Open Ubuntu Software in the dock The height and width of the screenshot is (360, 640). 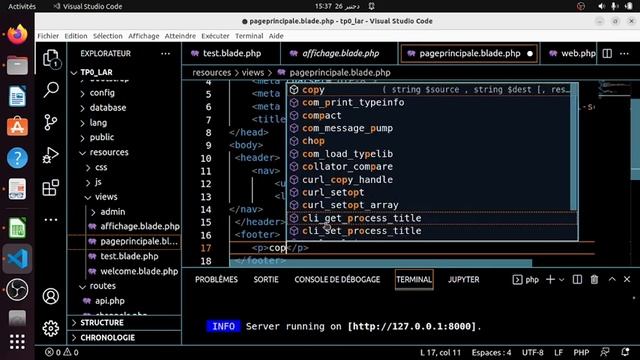[17, 127]
